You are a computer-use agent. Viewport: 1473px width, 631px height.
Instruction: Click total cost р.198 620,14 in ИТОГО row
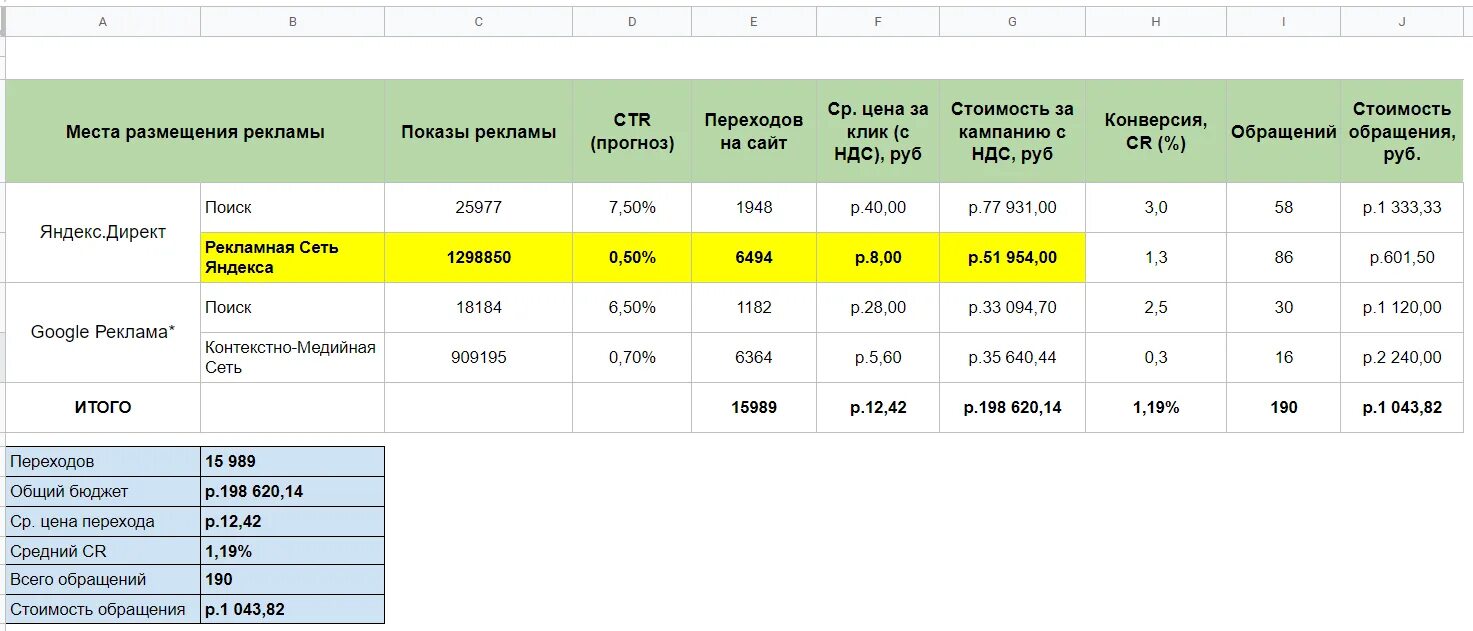coord(1012,407)
